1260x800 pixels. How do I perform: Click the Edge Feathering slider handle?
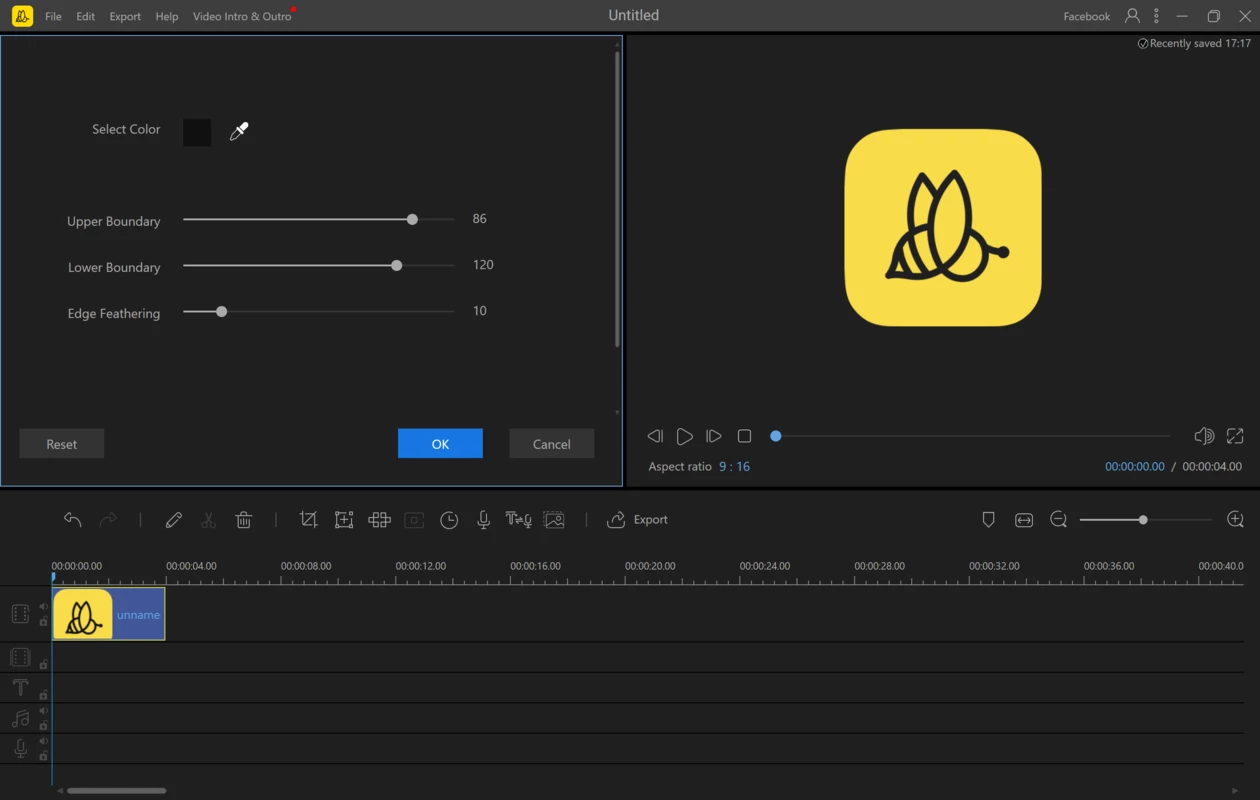pyautogui.click(x=222, y=311)
